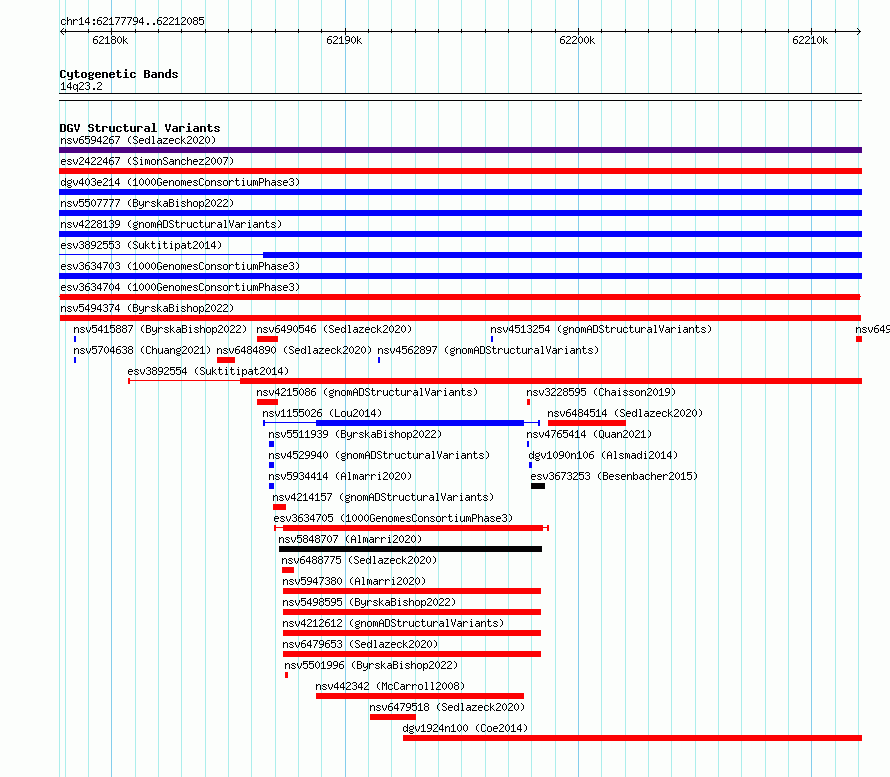
Task: Click nsv3228595 (Chaisson2019) label
Action: point(601,392)
